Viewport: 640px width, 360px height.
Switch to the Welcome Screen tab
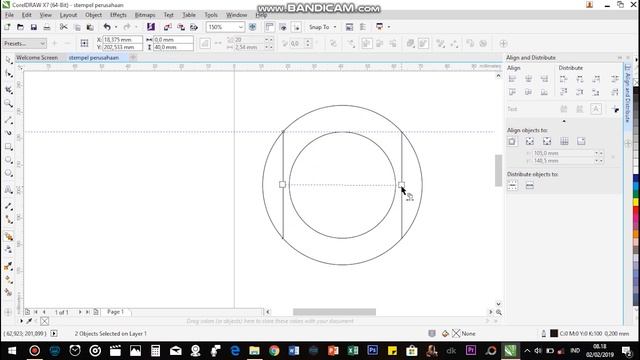(37, 58)
